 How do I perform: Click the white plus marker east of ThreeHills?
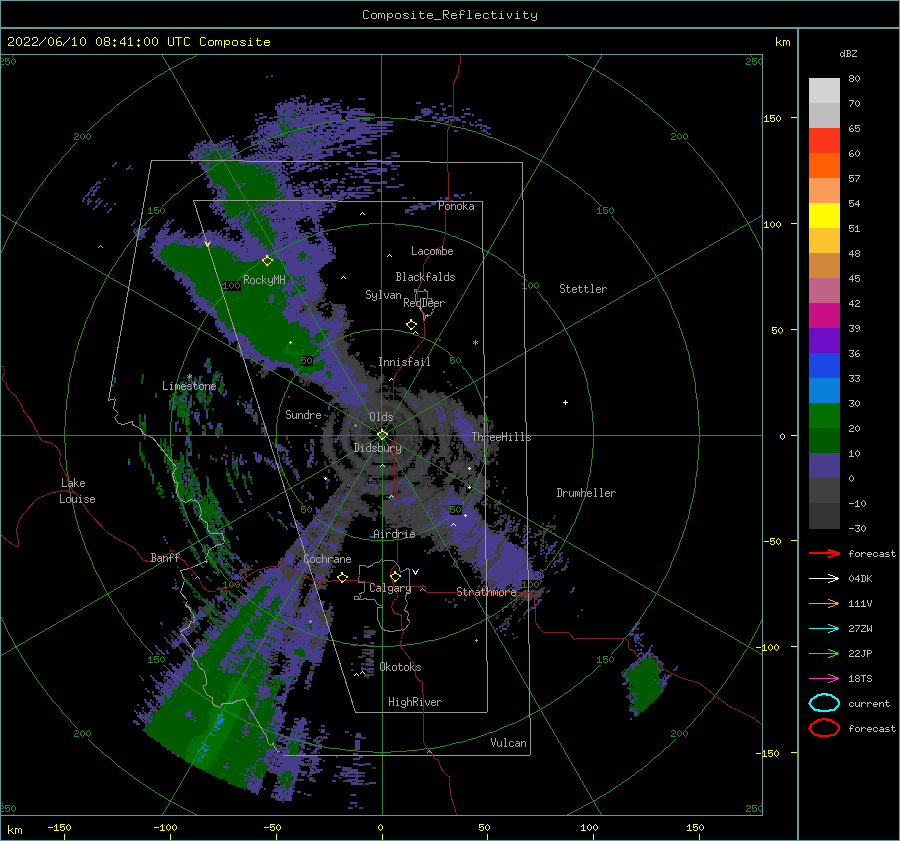click(x=565, y=402)
